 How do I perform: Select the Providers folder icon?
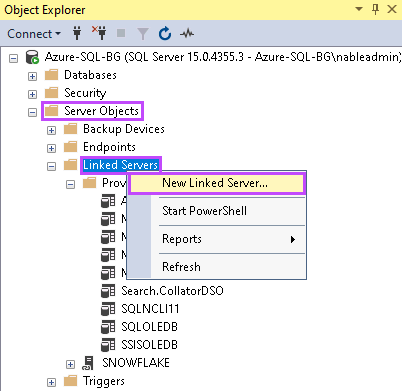pyautogui.click(x=89, y=183)
